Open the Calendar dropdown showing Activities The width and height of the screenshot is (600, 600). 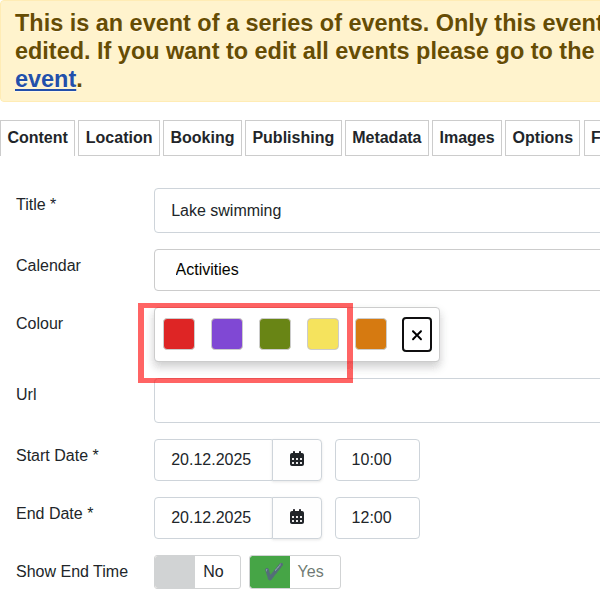click(376, 270)
